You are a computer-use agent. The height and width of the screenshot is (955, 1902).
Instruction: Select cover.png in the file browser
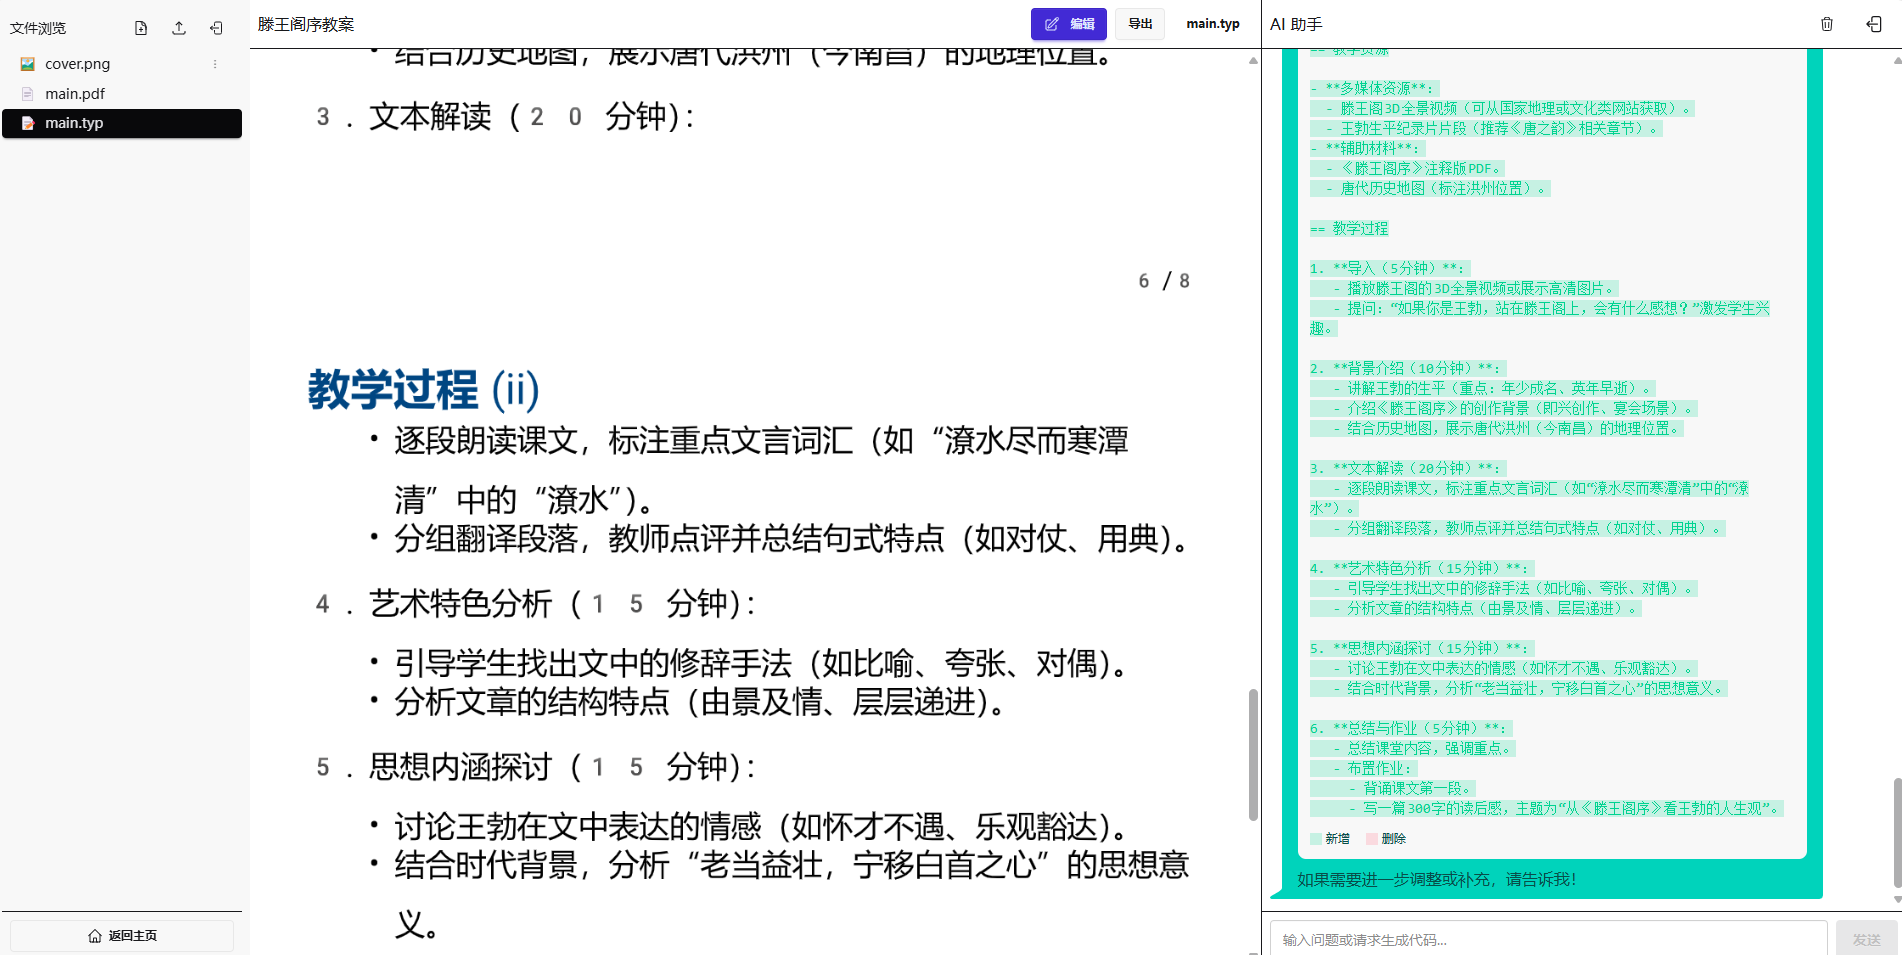coord(78,63)
